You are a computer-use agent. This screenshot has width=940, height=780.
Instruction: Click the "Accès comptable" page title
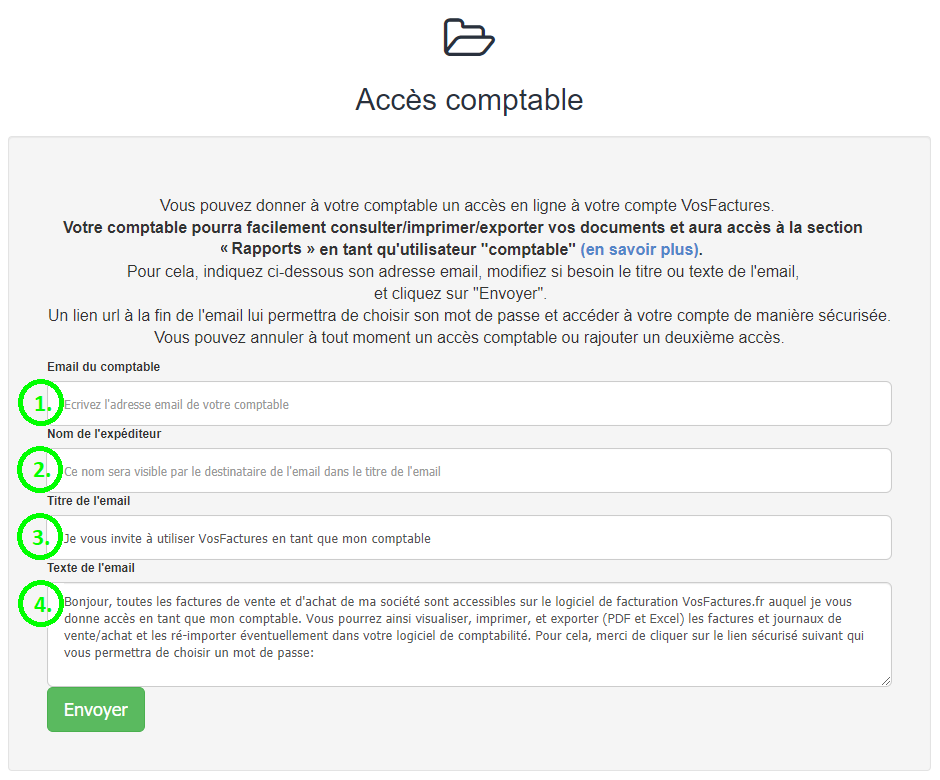click(x=469, y=100)
